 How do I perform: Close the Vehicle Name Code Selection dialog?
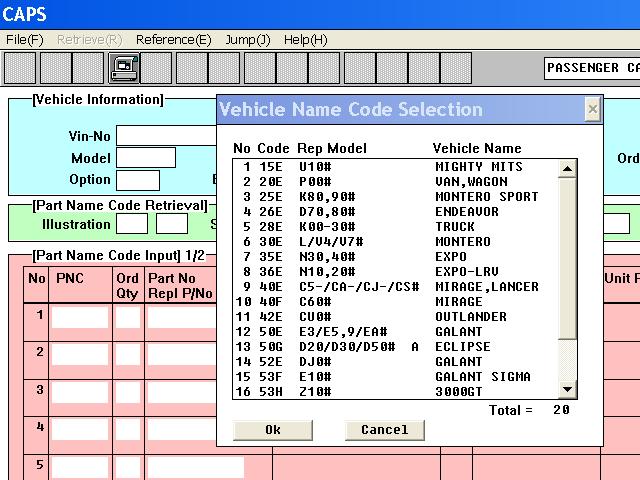(592, 109)
